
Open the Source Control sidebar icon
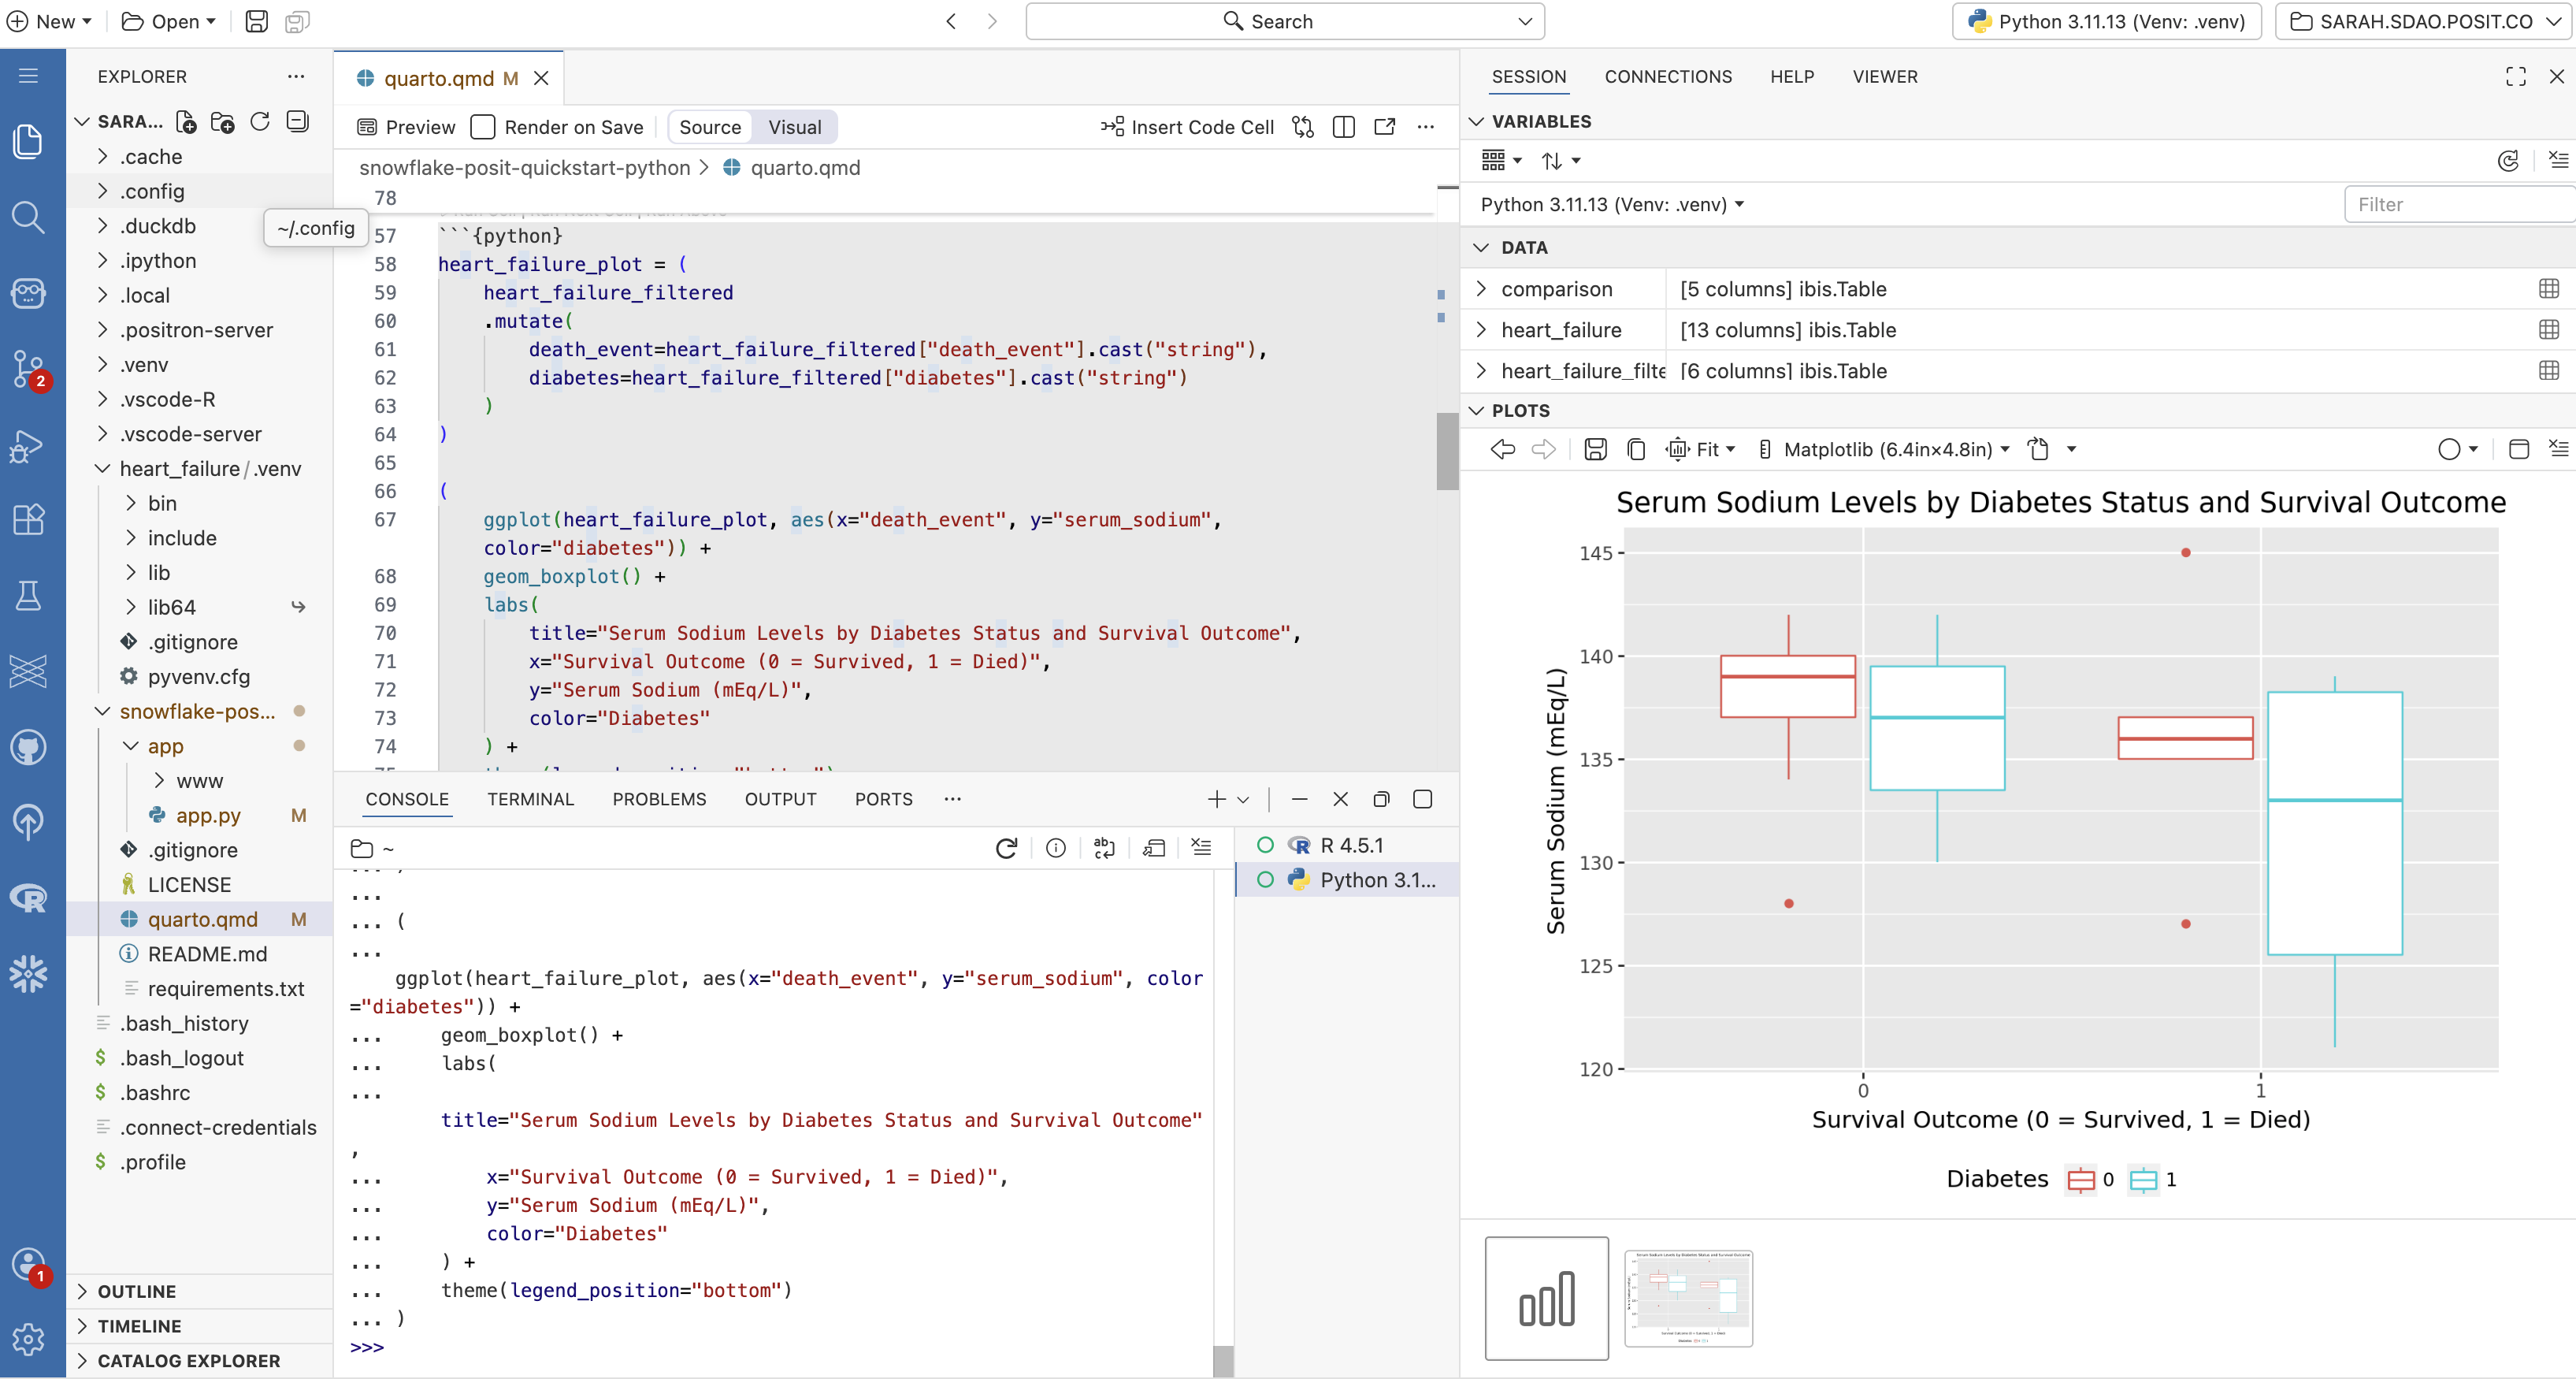point(28,368)
